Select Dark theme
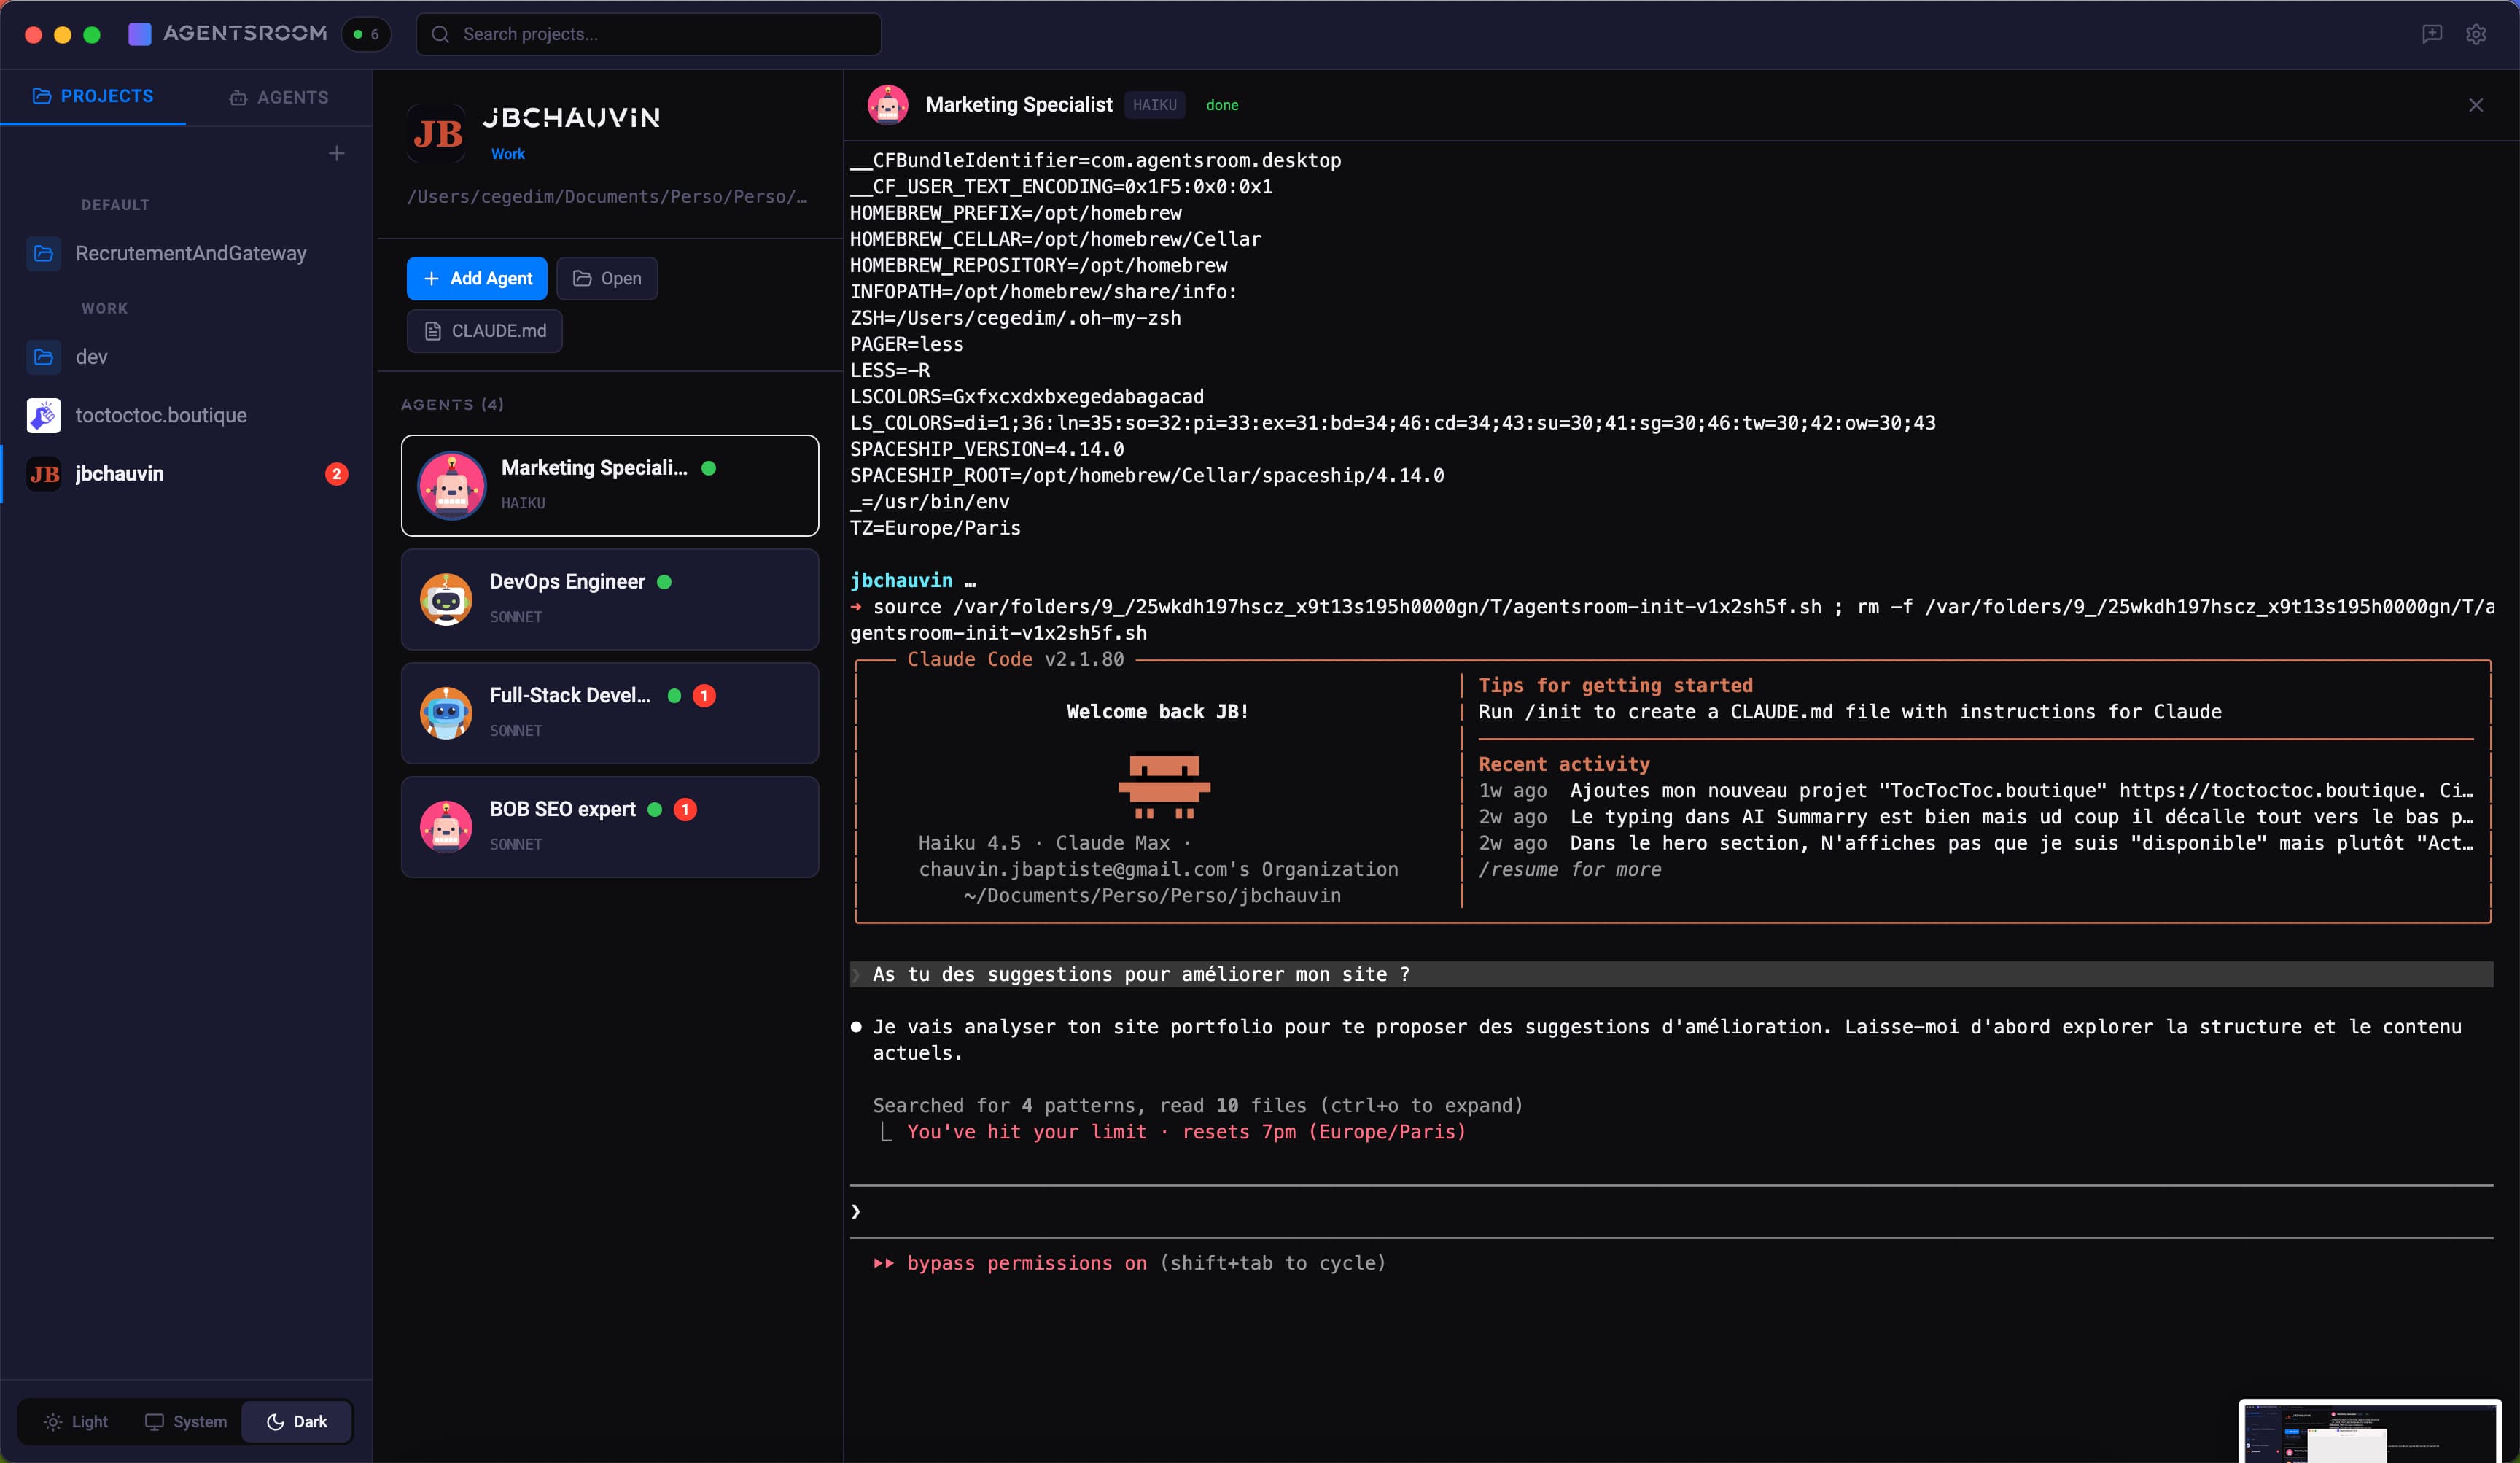Image resolution: width=2520 pixels, height=1463 pixels. (x=296, y=1421)
